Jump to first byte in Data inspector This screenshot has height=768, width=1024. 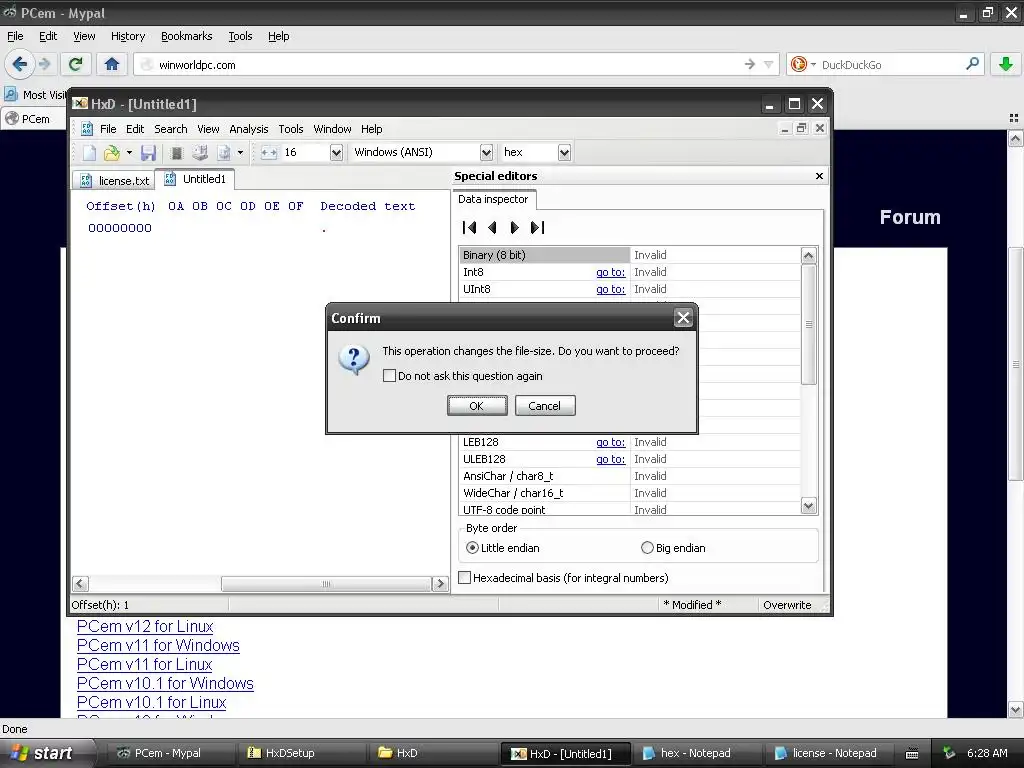[469, 227]
